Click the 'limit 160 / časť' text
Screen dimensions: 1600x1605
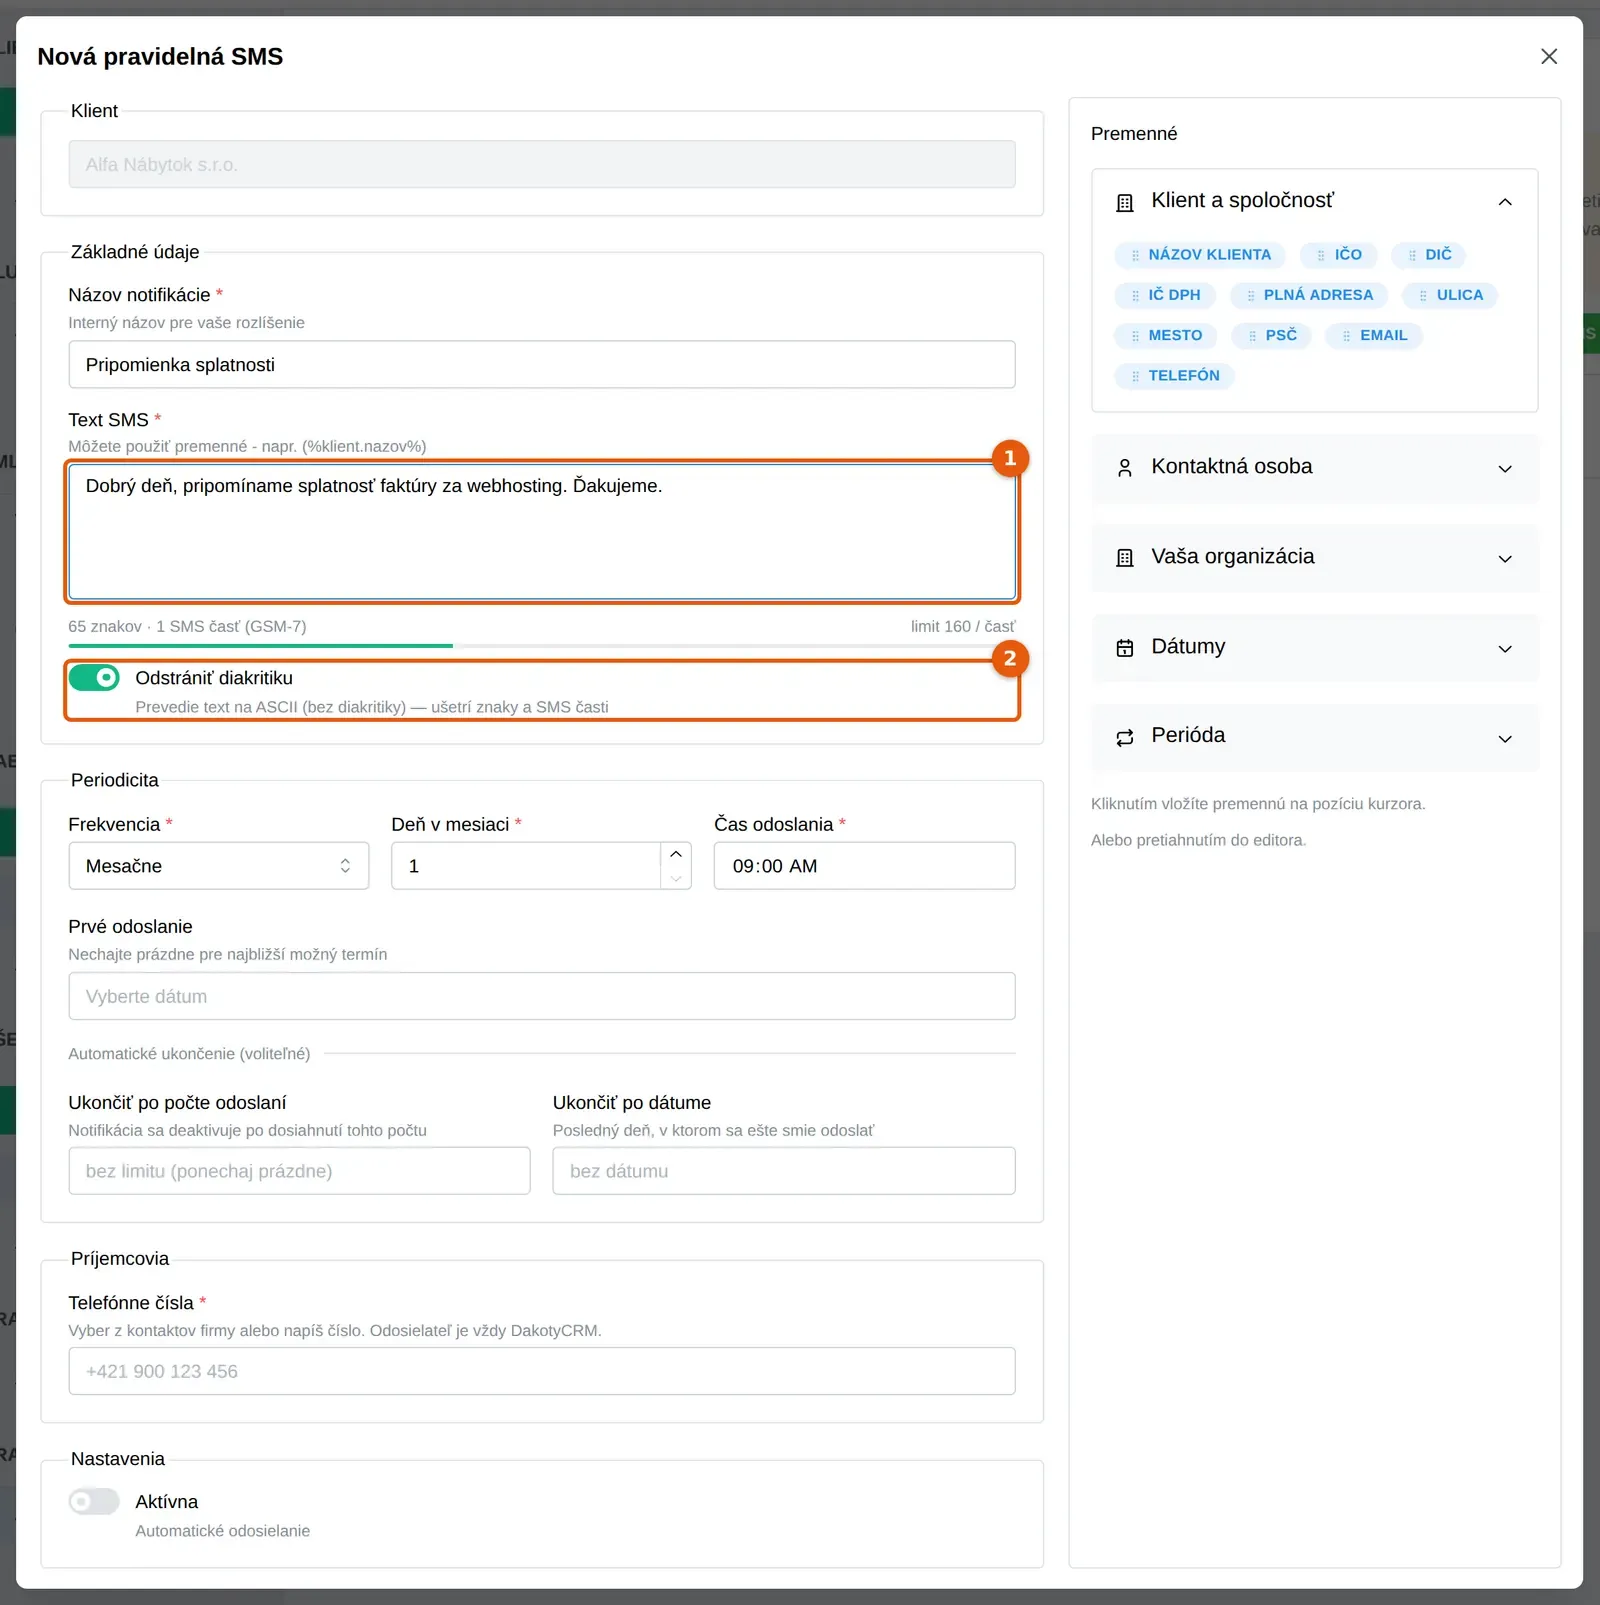pyautogui.click(x=963, y=627)
